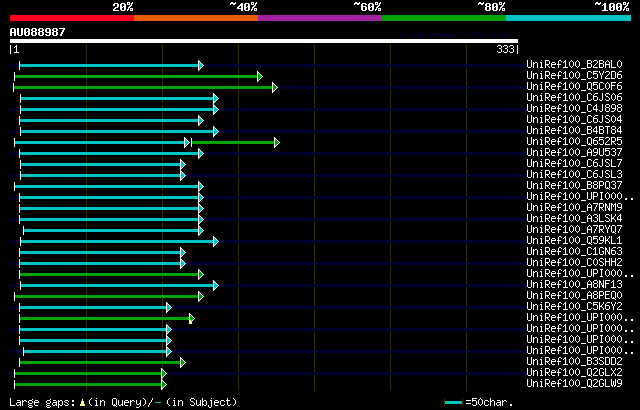This screenshot has width=640, height=410.
Task: Click the green alignment bar for B3SDD2
Action: pyautogui.click(x=100, y=363)
